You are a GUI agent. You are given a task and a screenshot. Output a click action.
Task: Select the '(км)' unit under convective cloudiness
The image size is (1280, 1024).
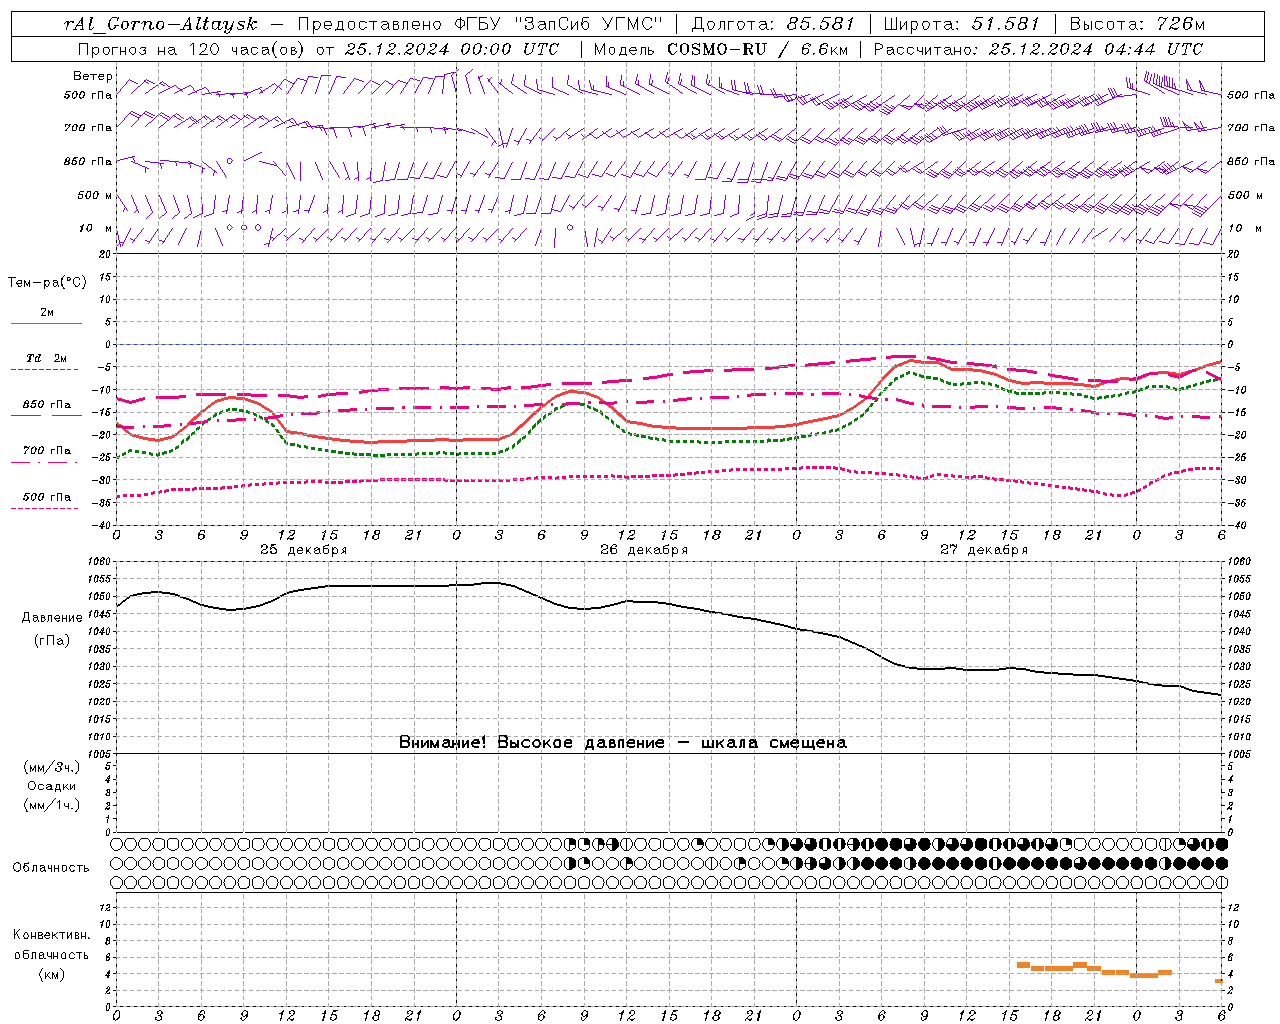[52, 974]
